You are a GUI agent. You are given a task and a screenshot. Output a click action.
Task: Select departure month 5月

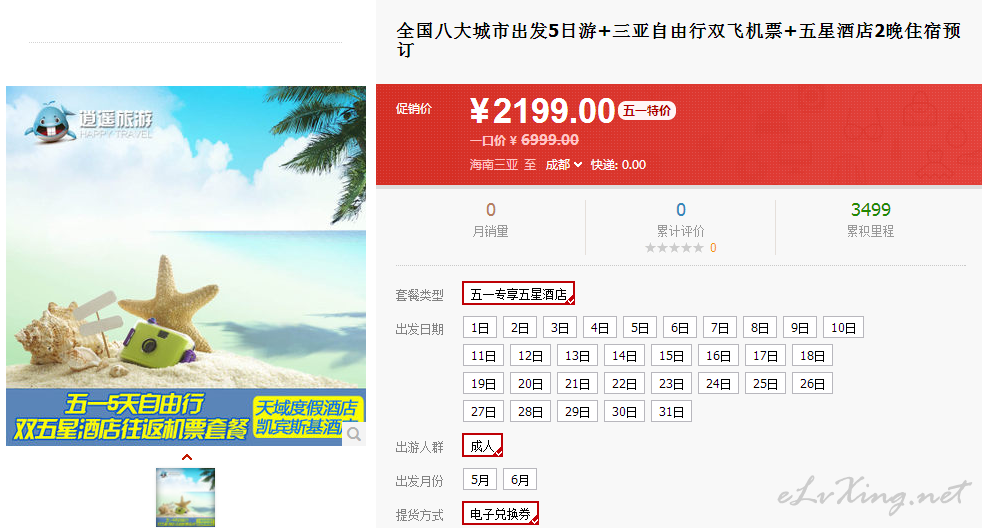tap(480, 480)
